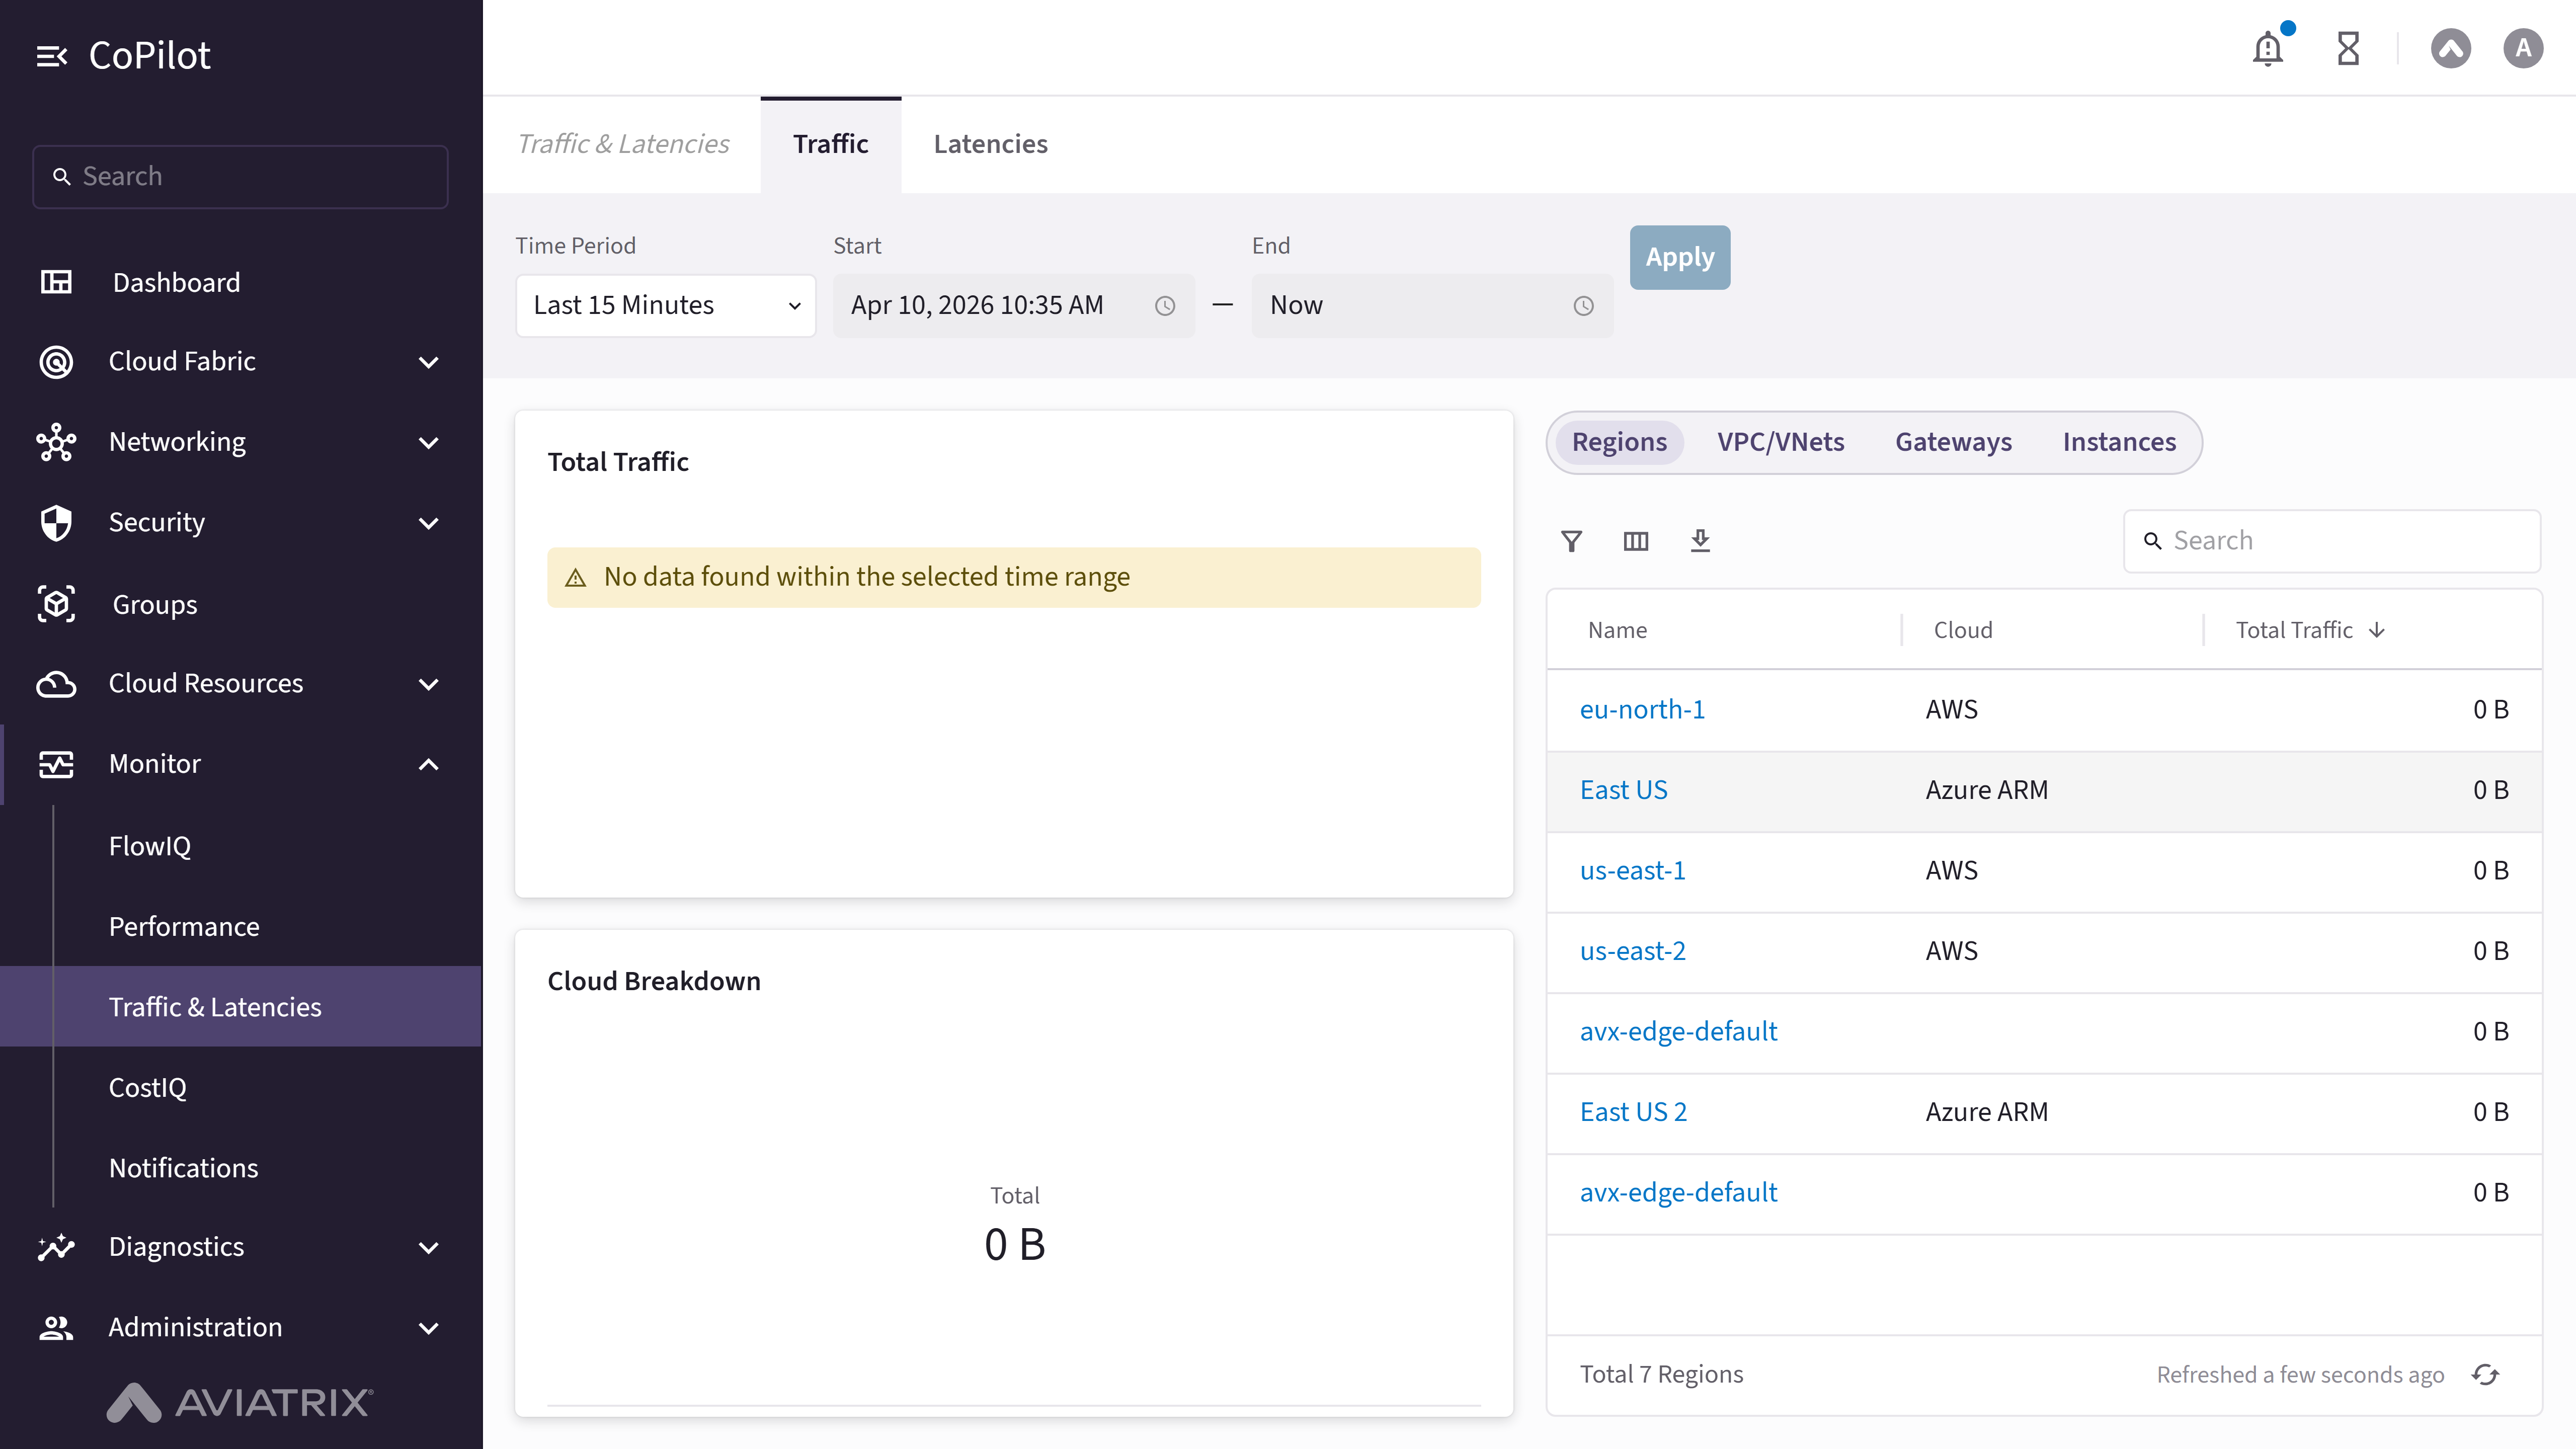Click the Groups icon in sidebar

pos(56,604)
